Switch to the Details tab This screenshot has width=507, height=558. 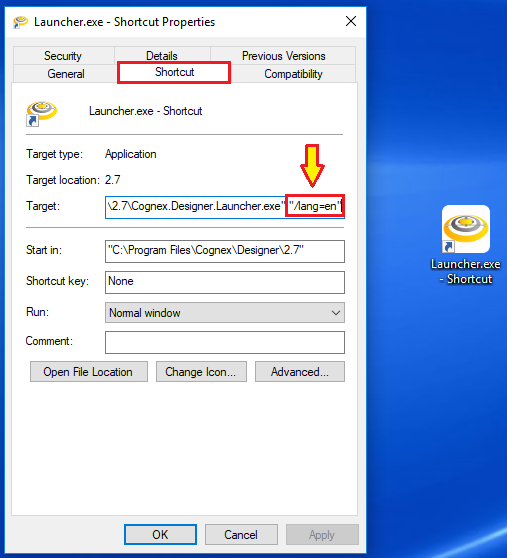pyautogui.click(x=162, y=55)
